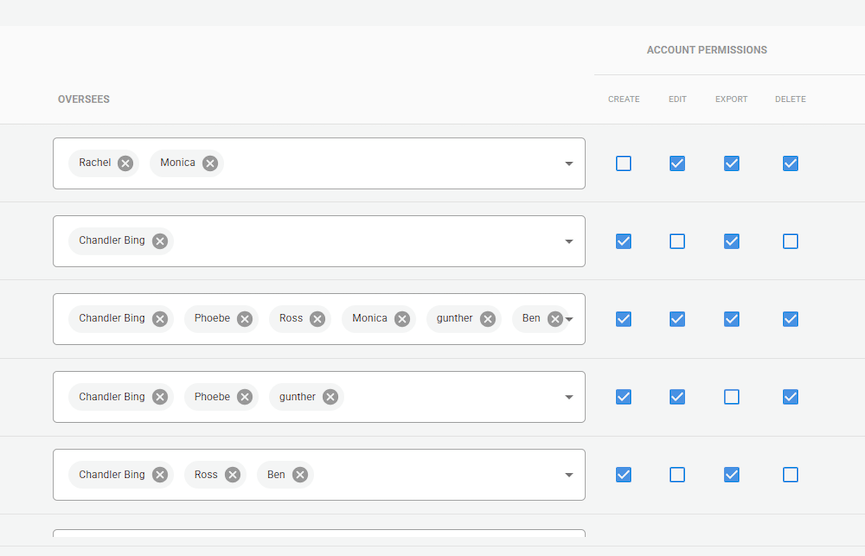Remove gunther from the six-chip row
The height and width of the screenshot is (556, 865).
(x=487, y=319)
